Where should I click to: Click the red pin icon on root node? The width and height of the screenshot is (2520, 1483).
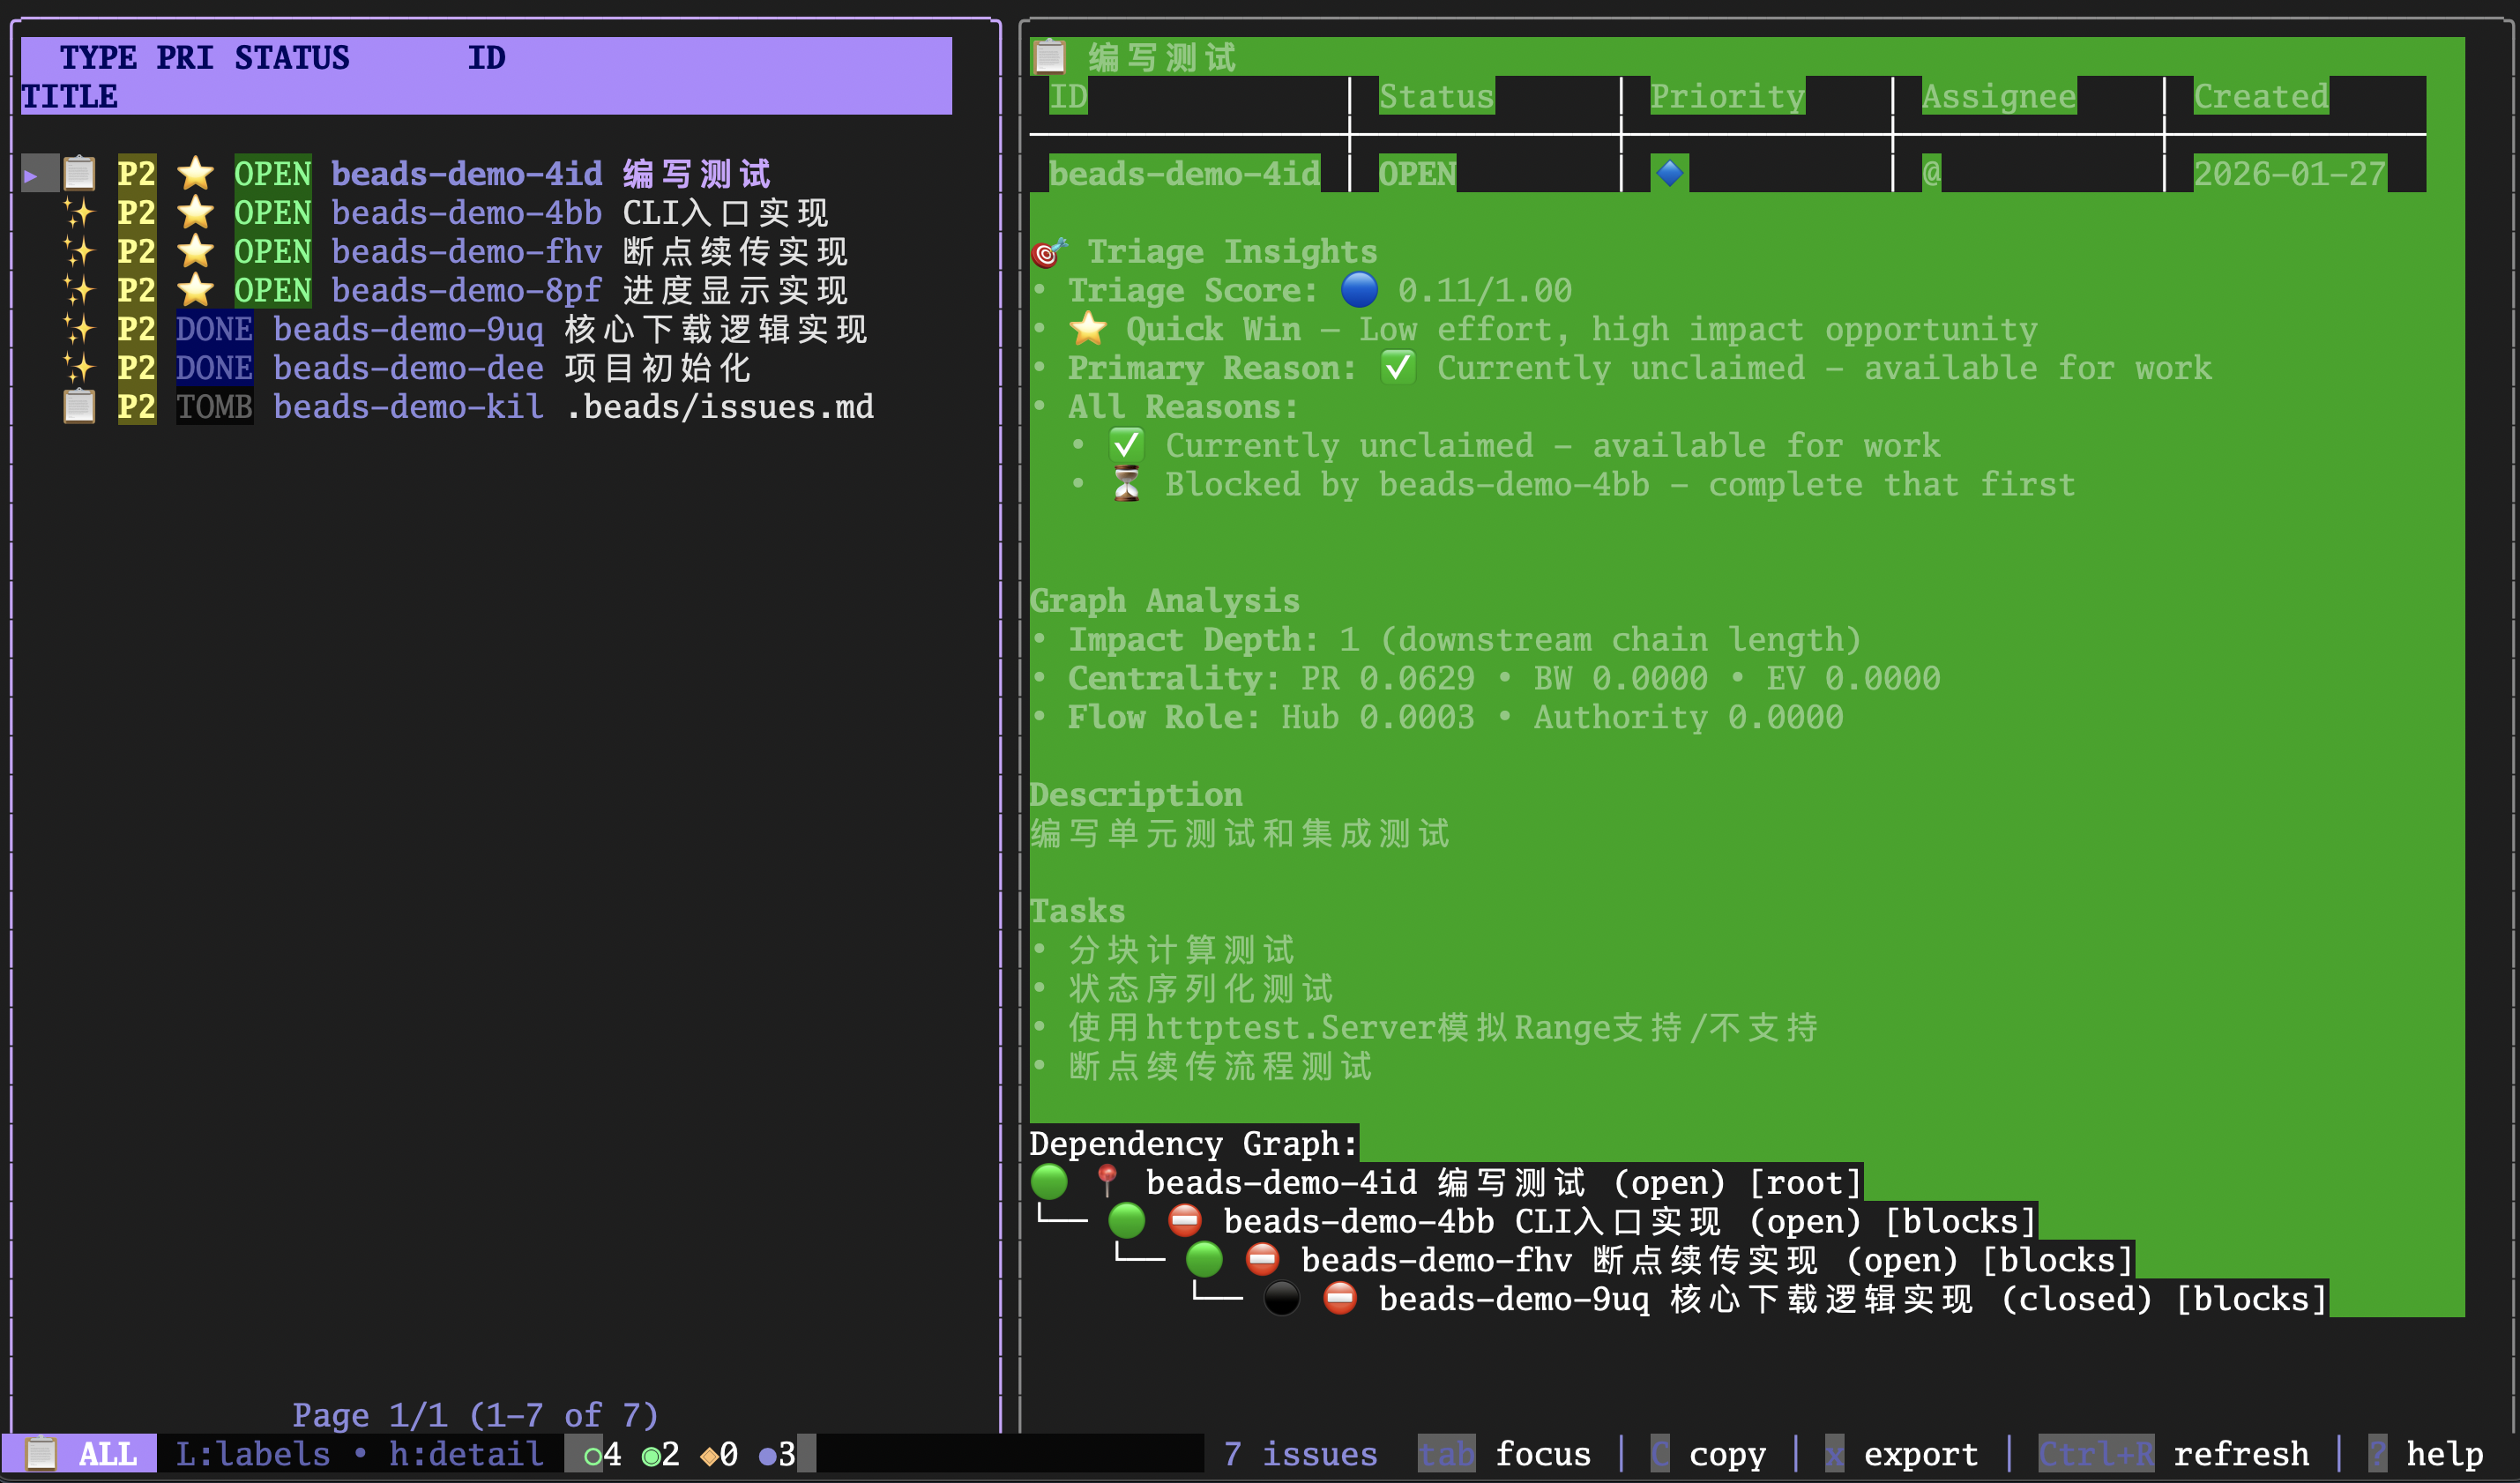[1106, 1182]
